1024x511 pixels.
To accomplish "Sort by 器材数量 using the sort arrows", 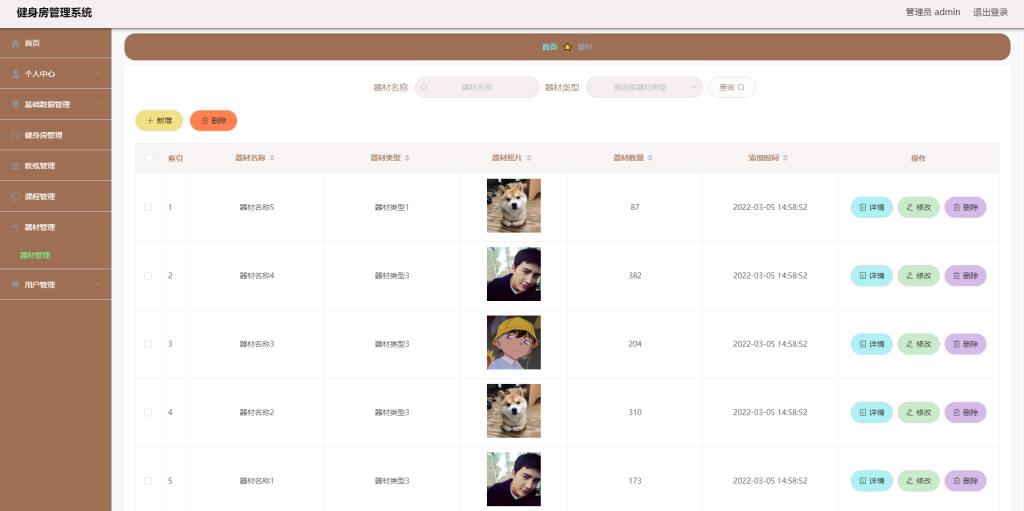I will (650, 158).
